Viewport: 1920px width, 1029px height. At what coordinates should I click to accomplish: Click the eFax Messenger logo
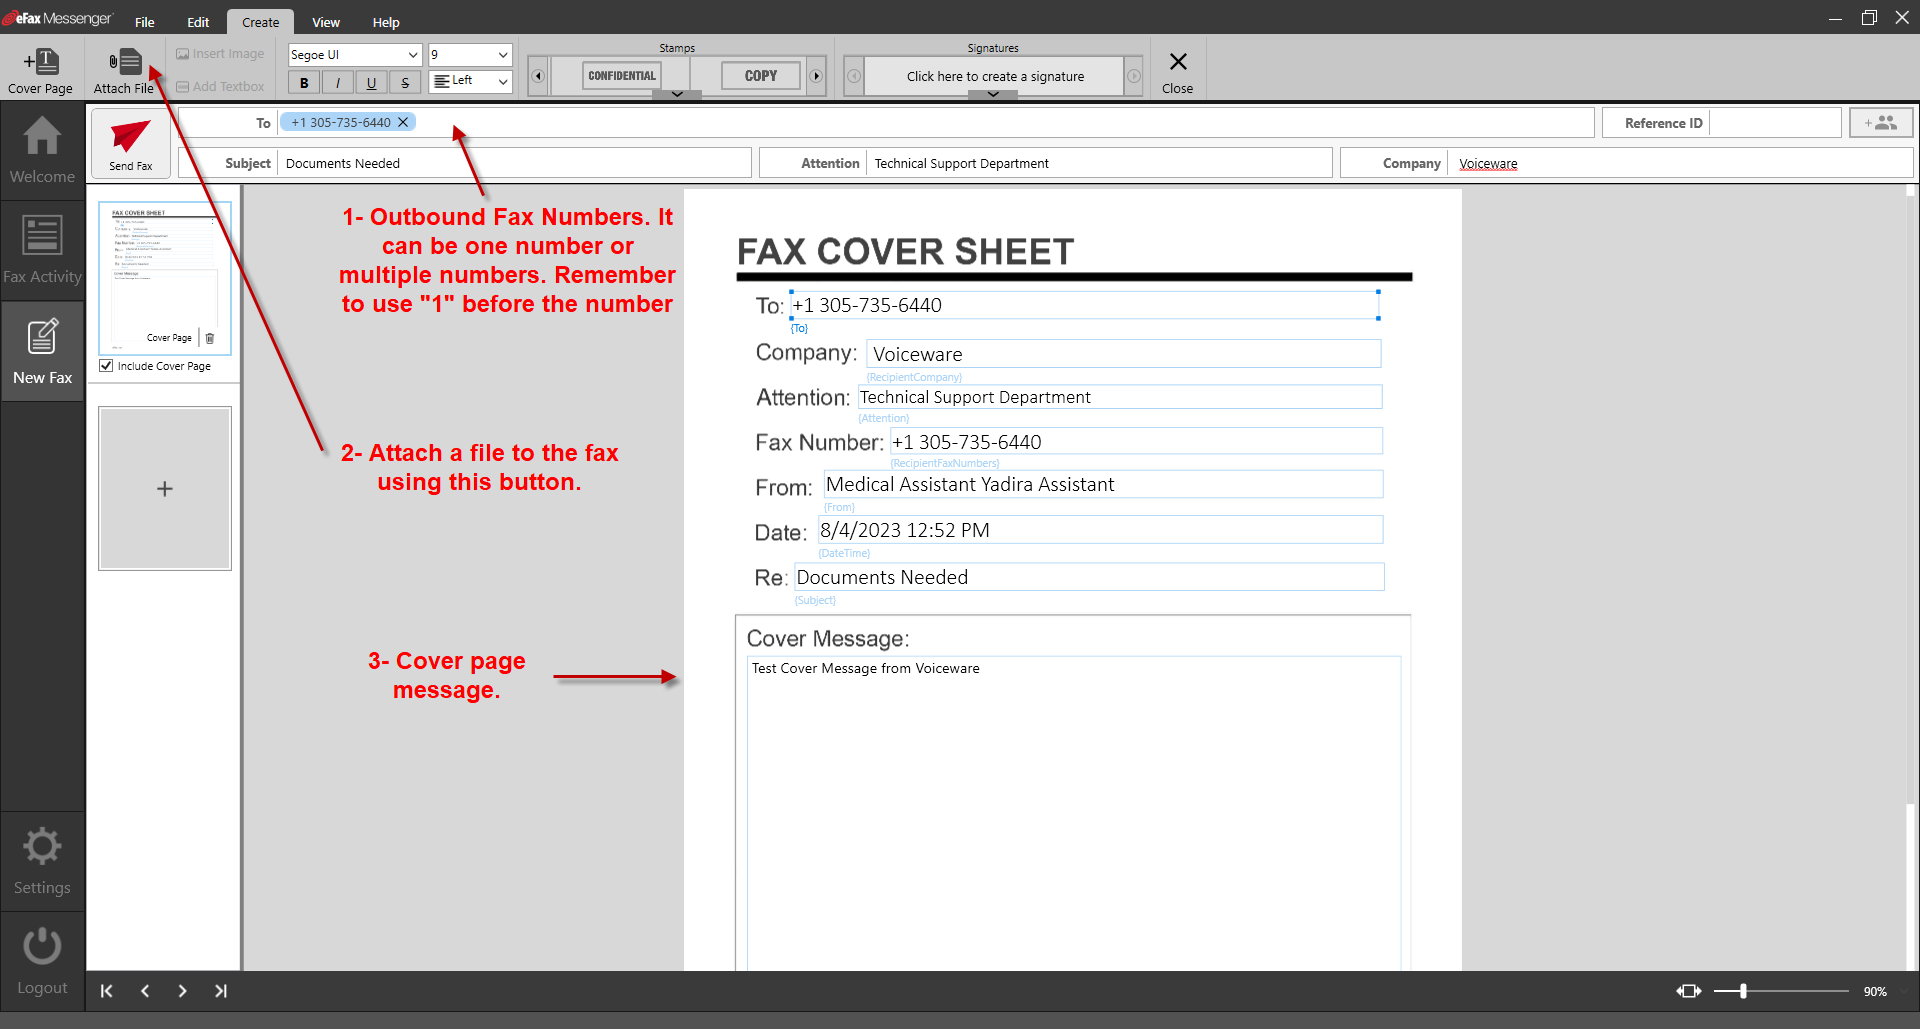[57, 18]
